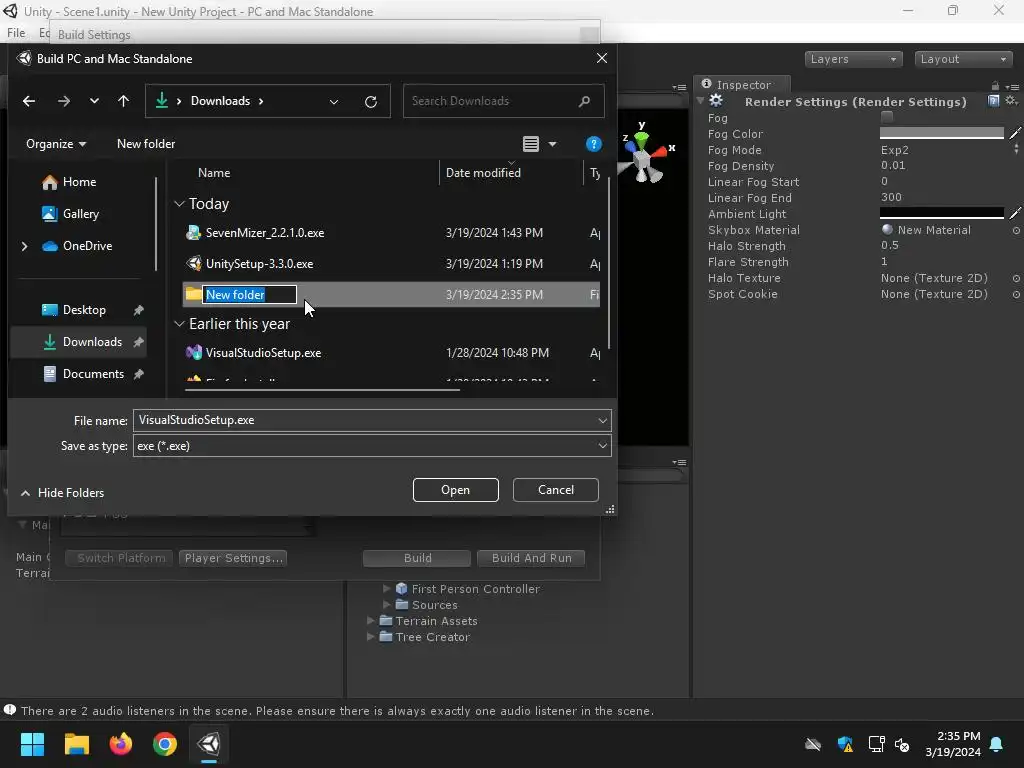The image size is (1024, 768).
Task: Close Build PC and Mac Standalone dialog
Action: [602, 58]
